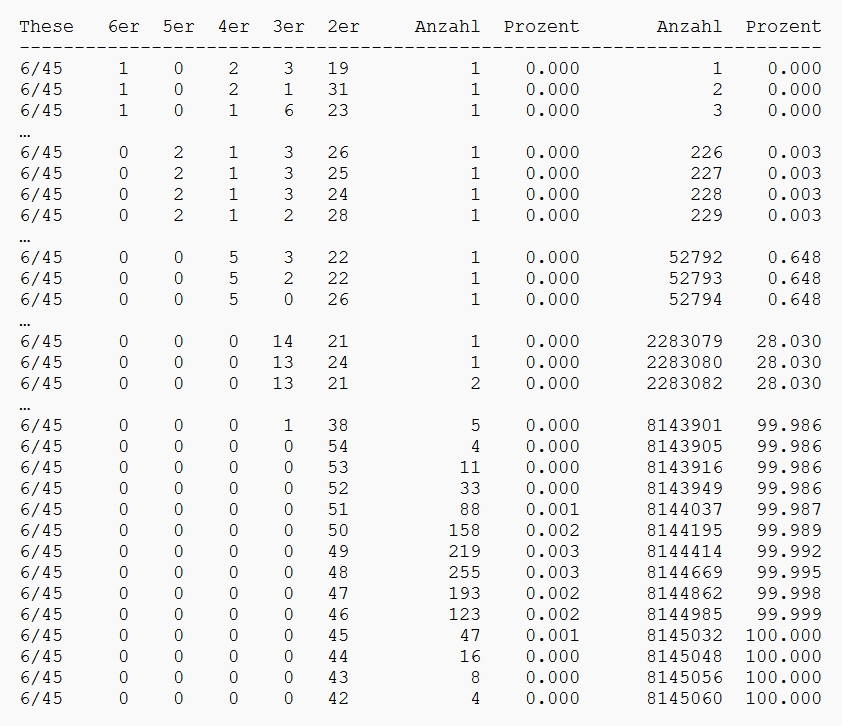Viewport: 842px width, 726px height.
Task: Click the "These" column header
Action: click(46, 27)
